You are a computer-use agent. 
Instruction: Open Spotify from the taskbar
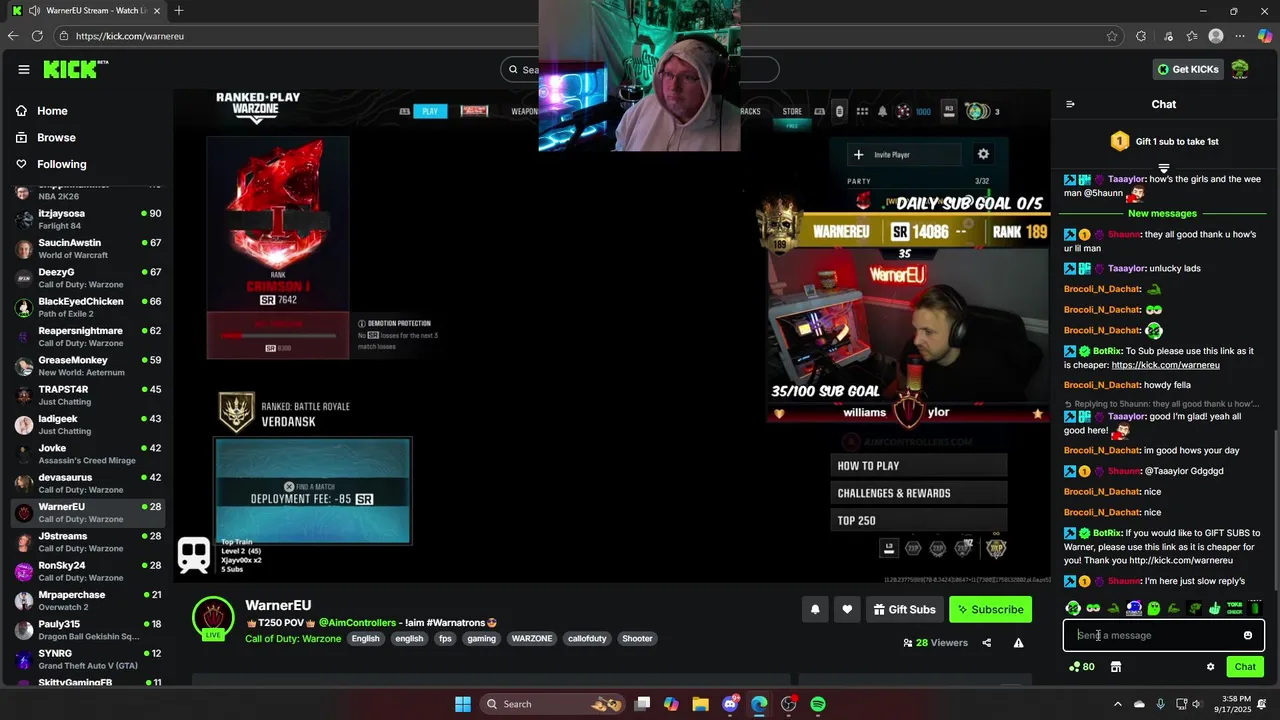point(818,704)
